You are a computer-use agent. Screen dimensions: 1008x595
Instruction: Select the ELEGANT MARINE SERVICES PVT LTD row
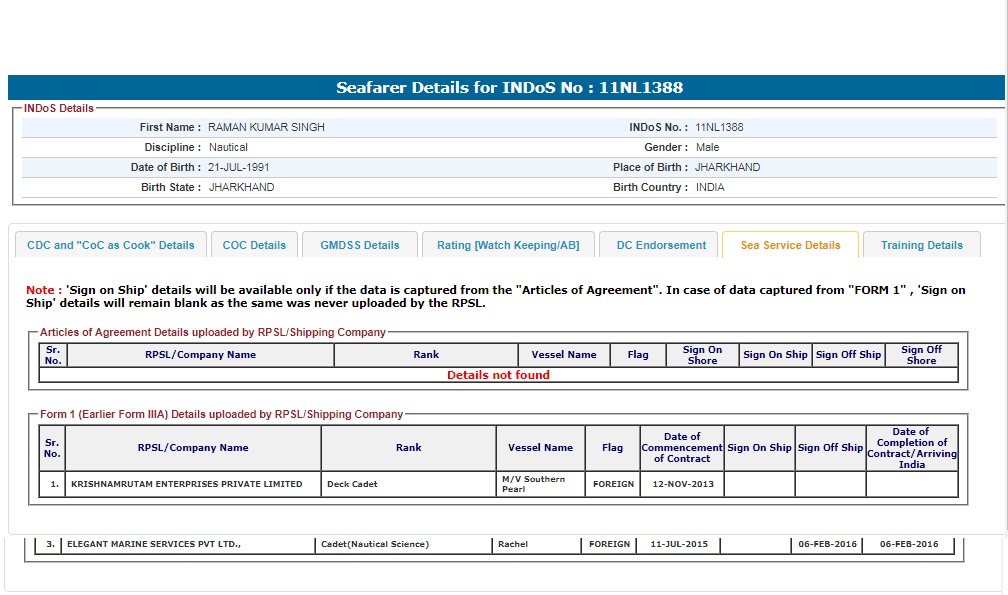(154, 544)
